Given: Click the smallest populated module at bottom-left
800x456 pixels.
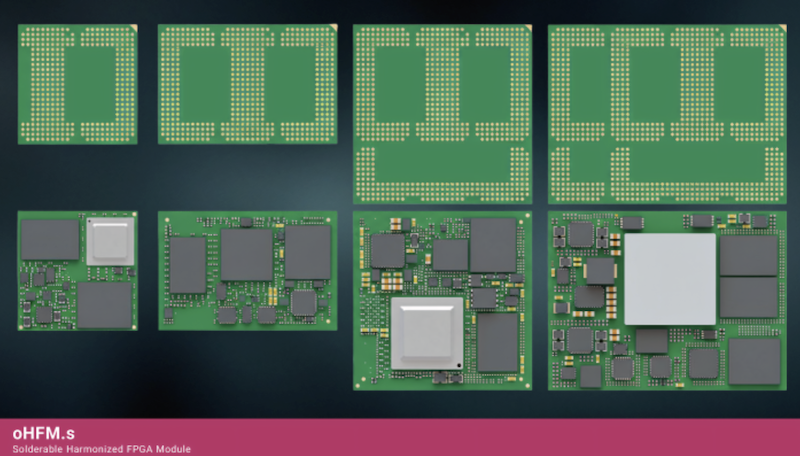Looking at the screenshot, I should pos(78,271).
